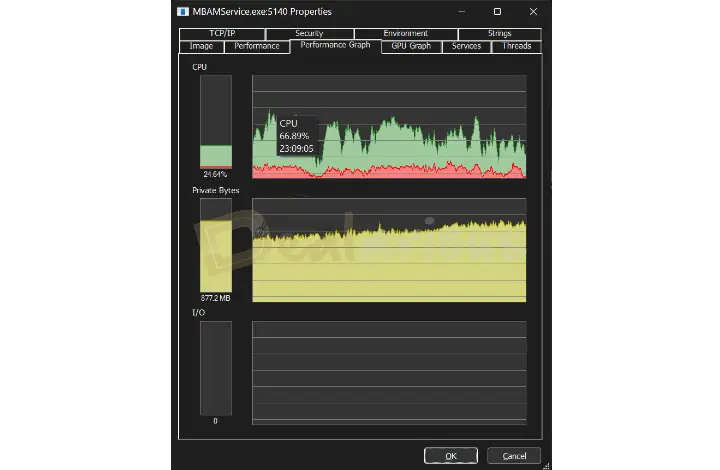Open the GPU Graph tab

[411, 46]
